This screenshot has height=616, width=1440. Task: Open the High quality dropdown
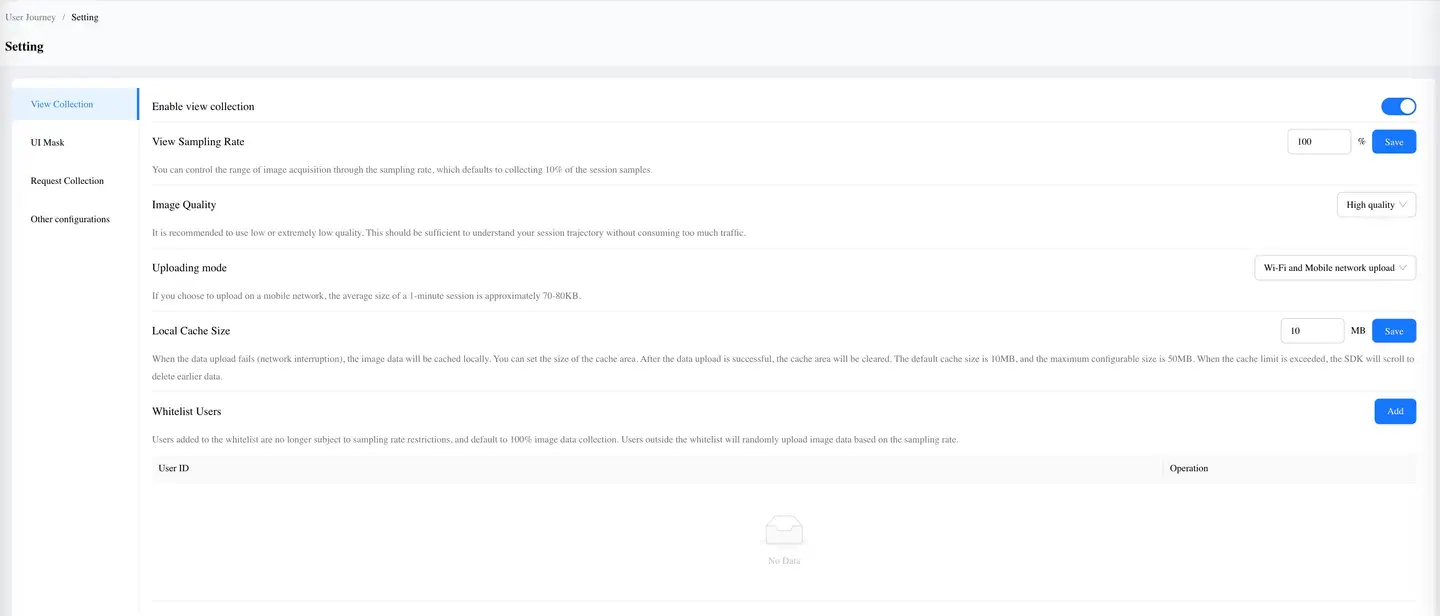[1375, 205]
